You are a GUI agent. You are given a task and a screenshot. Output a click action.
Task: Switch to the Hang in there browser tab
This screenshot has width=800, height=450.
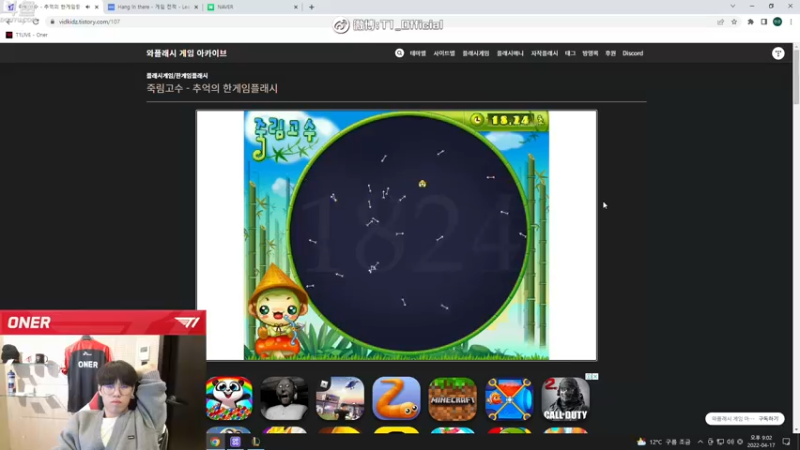pos(153,7)
